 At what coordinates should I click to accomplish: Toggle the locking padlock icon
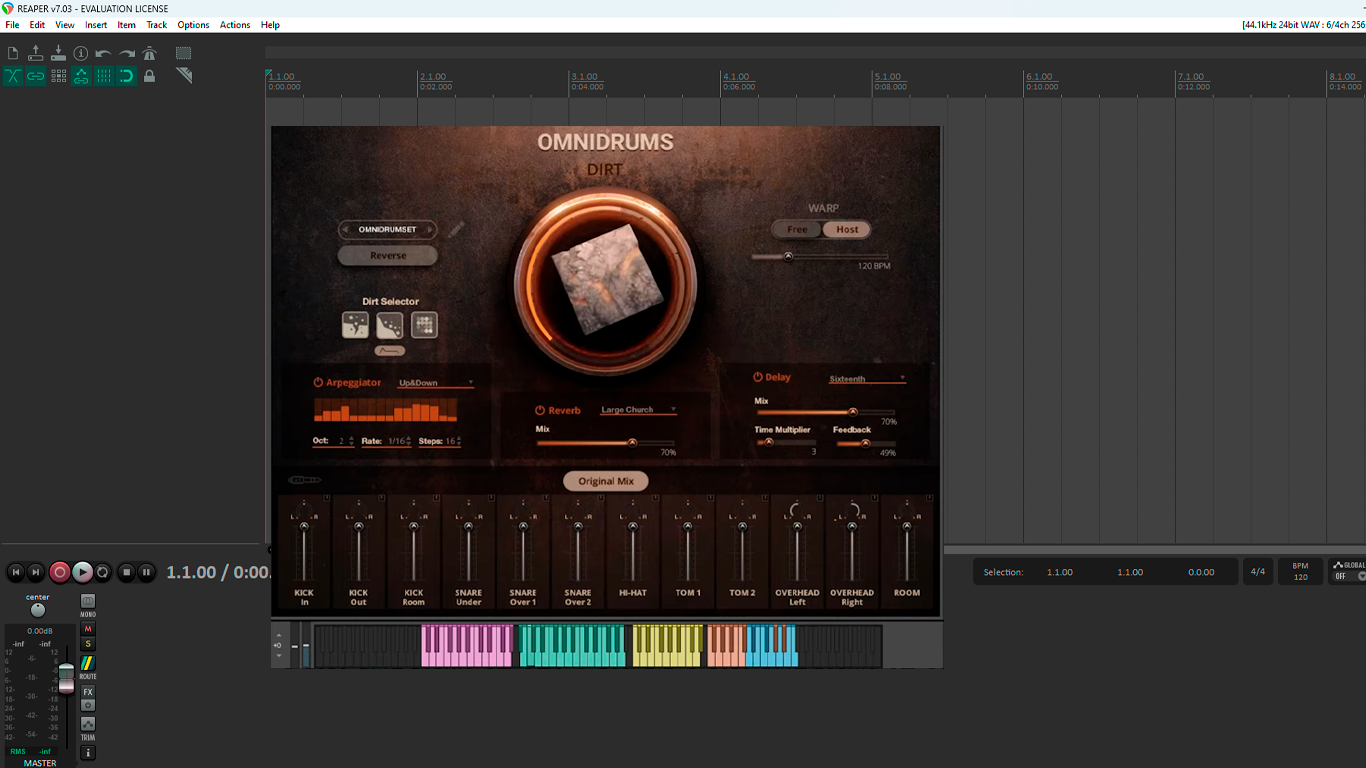149,76
